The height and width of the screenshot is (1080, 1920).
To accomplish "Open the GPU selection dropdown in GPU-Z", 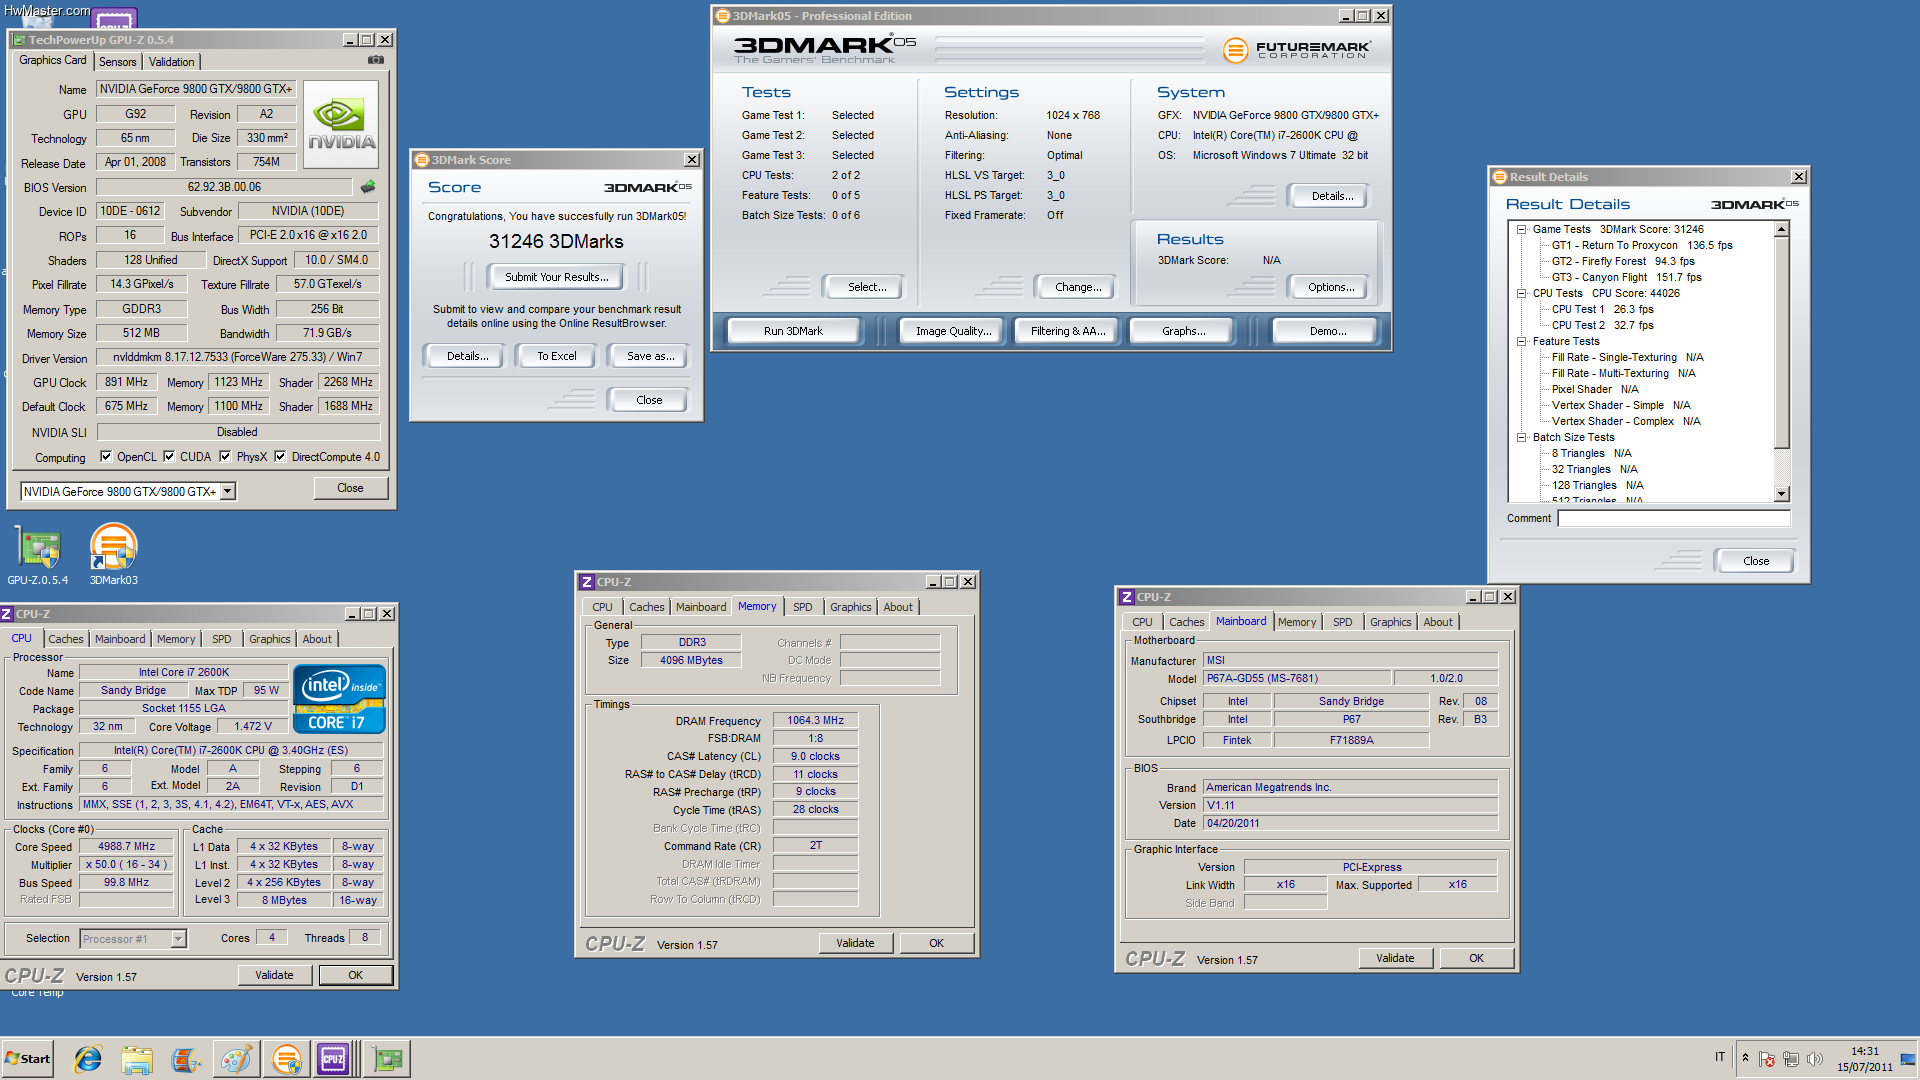I will (x=228, y=491).
